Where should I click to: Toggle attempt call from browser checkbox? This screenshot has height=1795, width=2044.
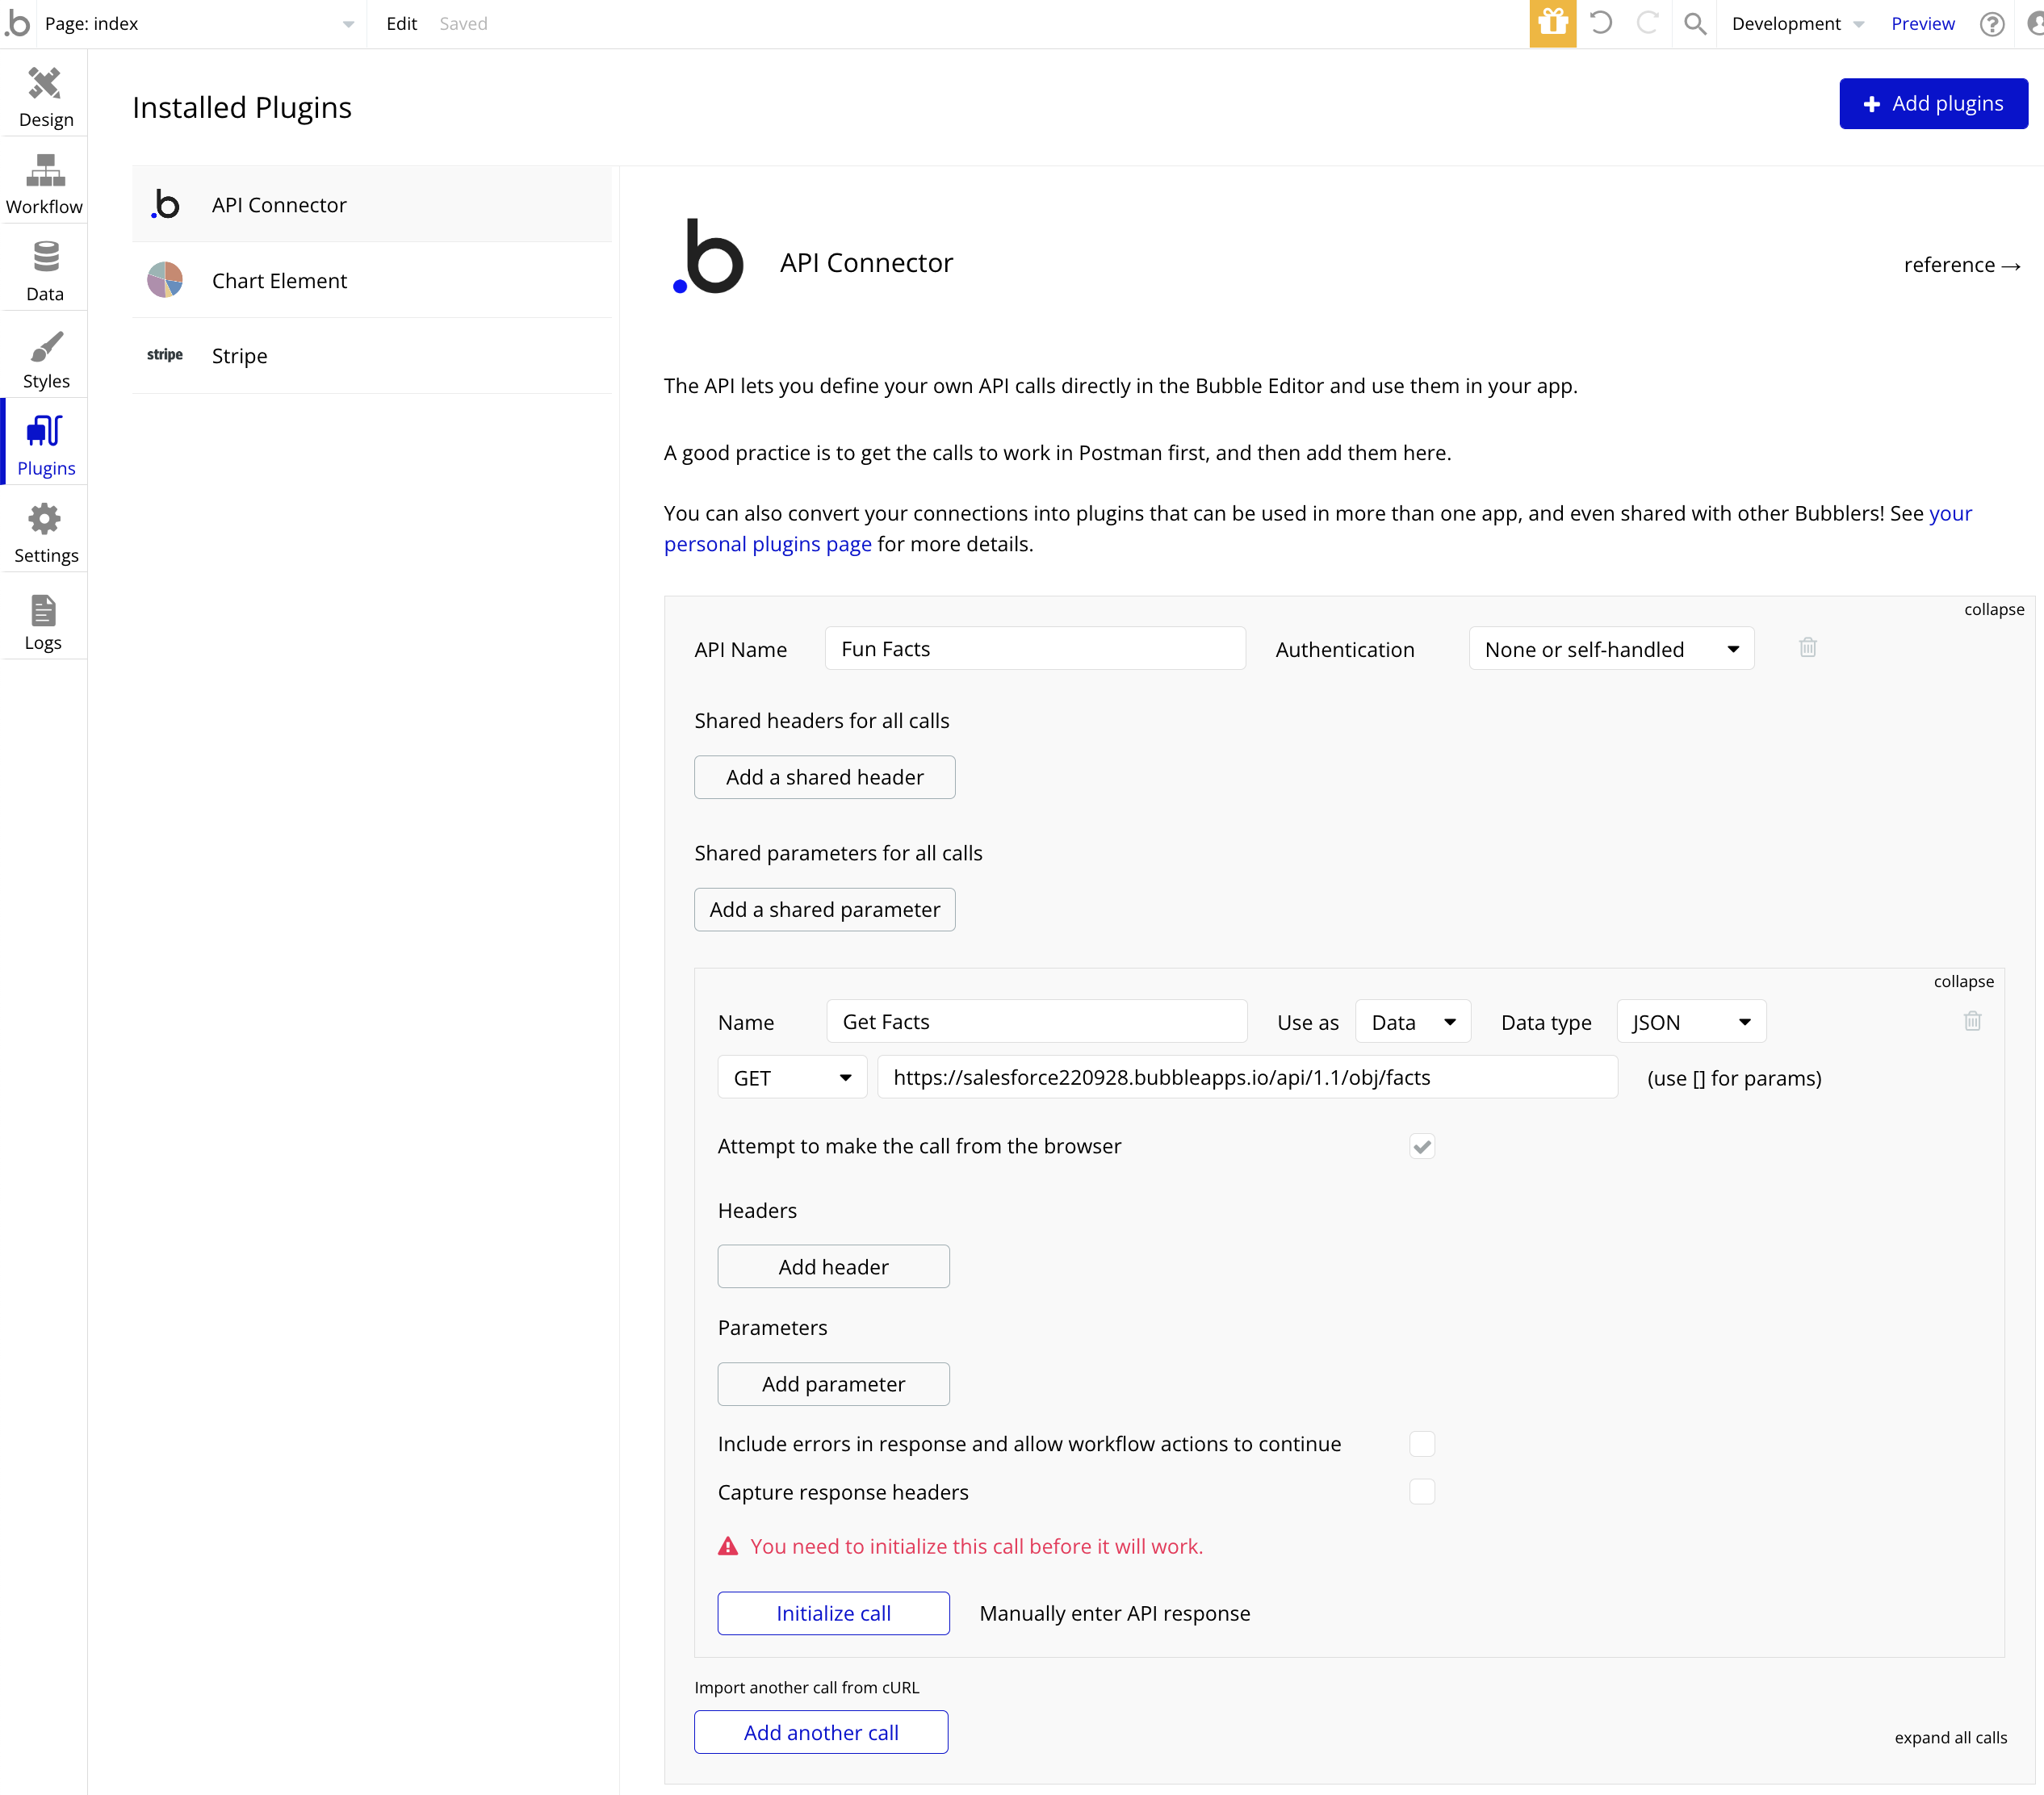click(1421, 1146)
